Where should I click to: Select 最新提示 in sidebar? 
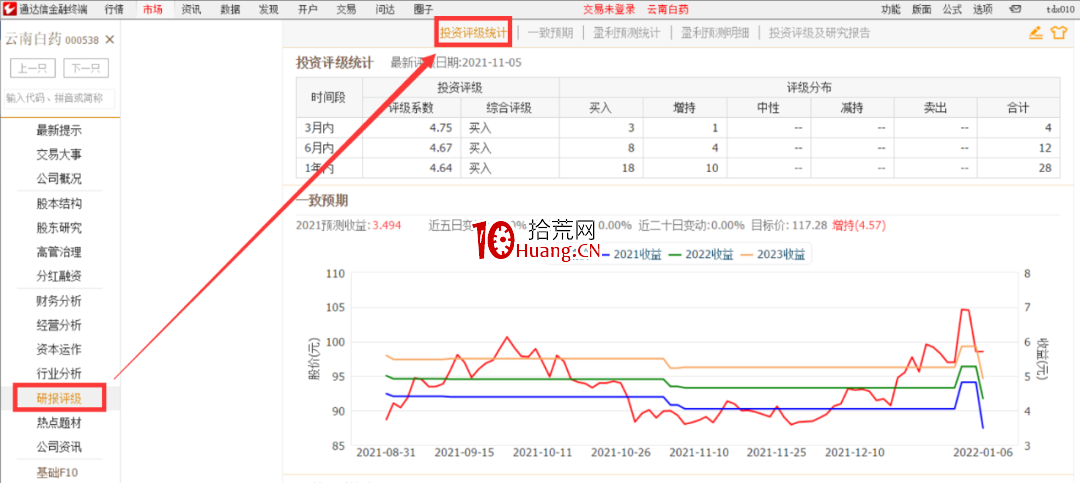point(59,130)
